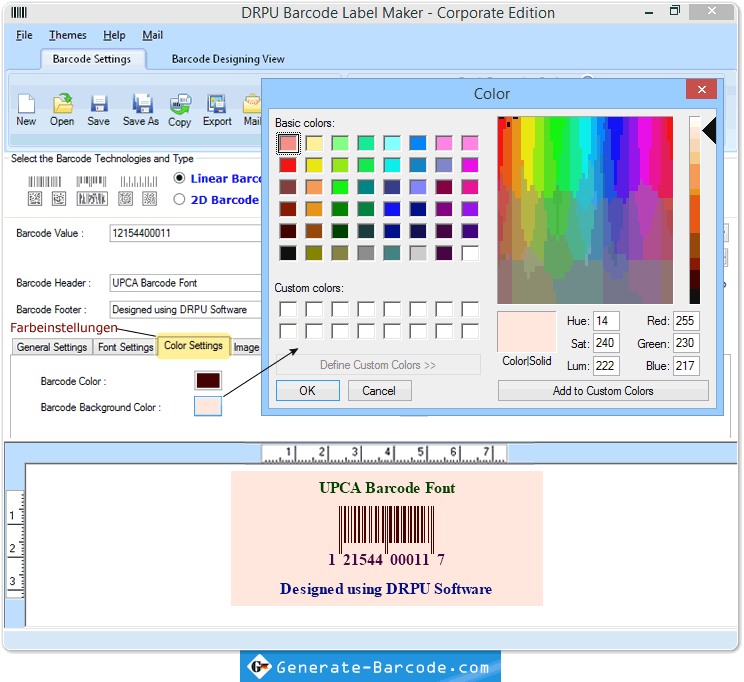Viewport: 744px width, 682px height.
Task: Click the Barcode Footer input field
Action: pos(186,309)
